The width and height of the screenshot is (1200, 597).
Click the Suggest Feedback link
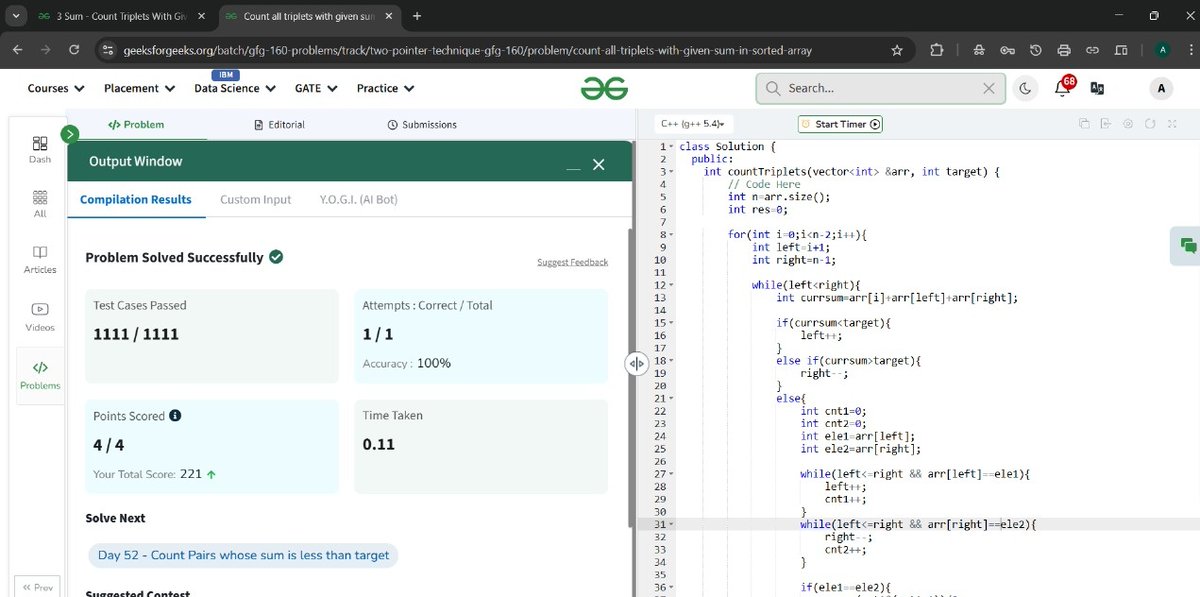tap(572, 262)
